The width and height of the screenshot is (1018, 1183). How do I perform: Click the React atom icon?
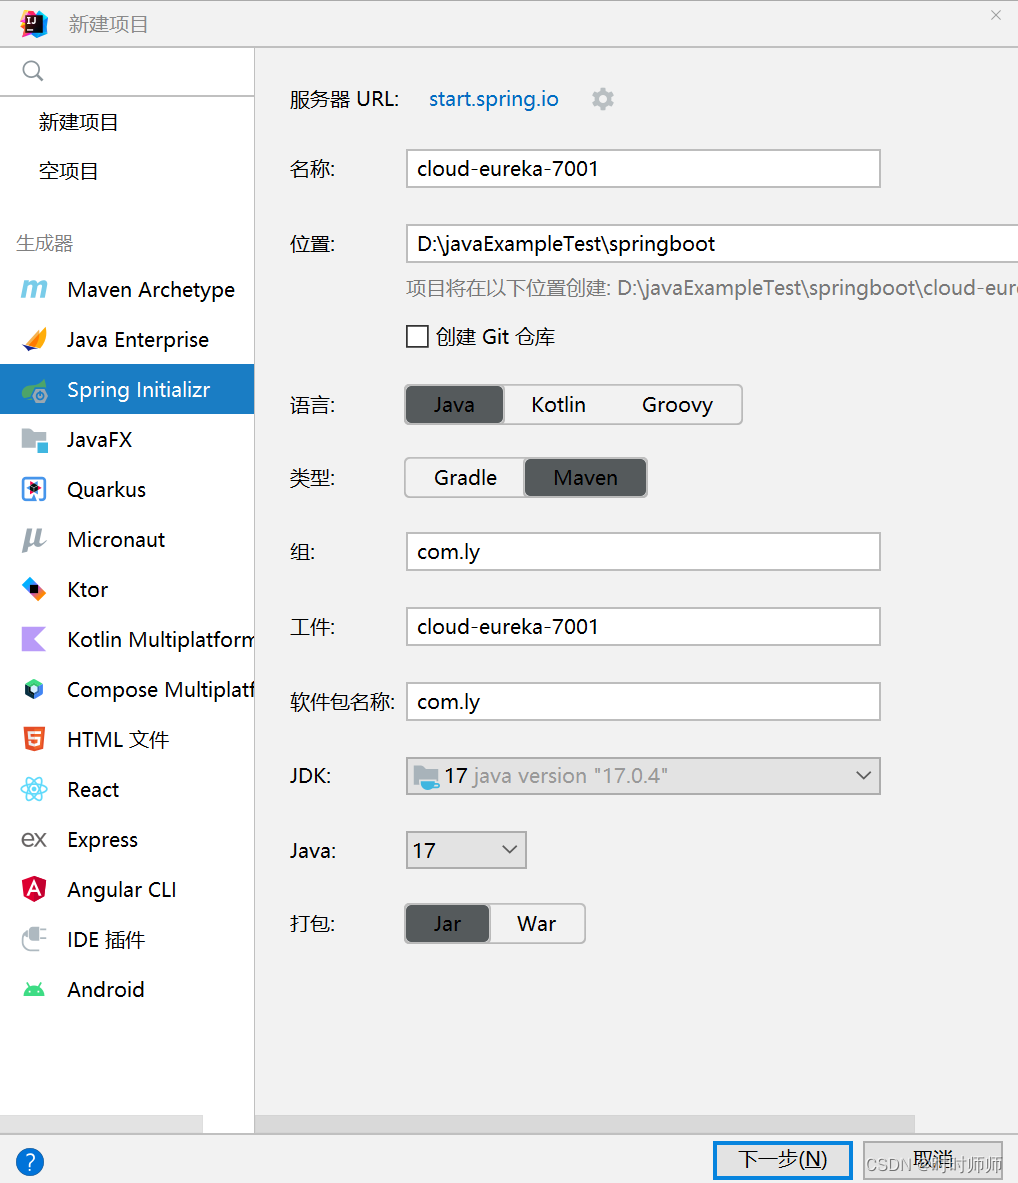point(34,789)
